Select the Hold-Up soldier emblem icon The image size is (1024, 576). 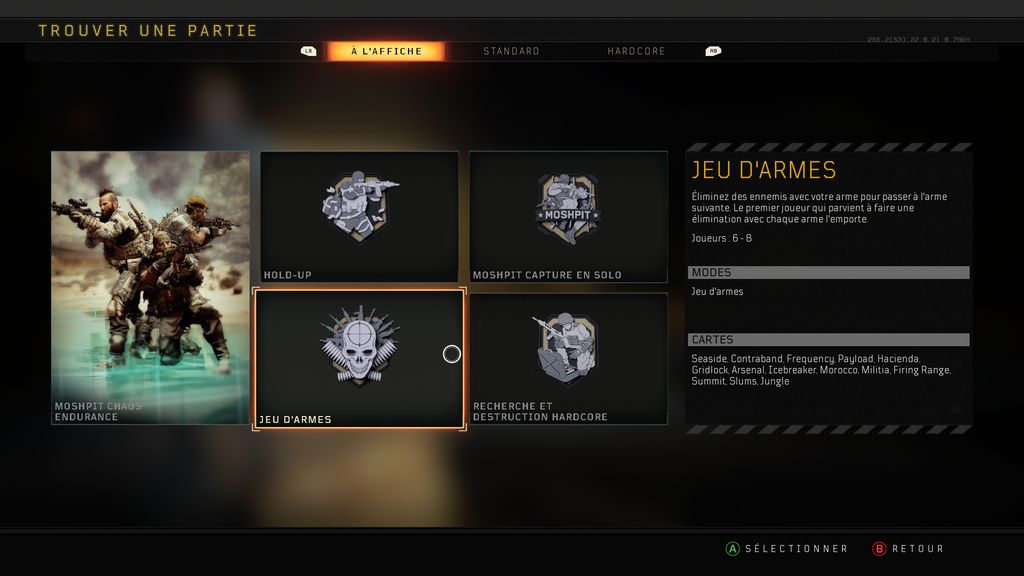click(x=360, y=206)
